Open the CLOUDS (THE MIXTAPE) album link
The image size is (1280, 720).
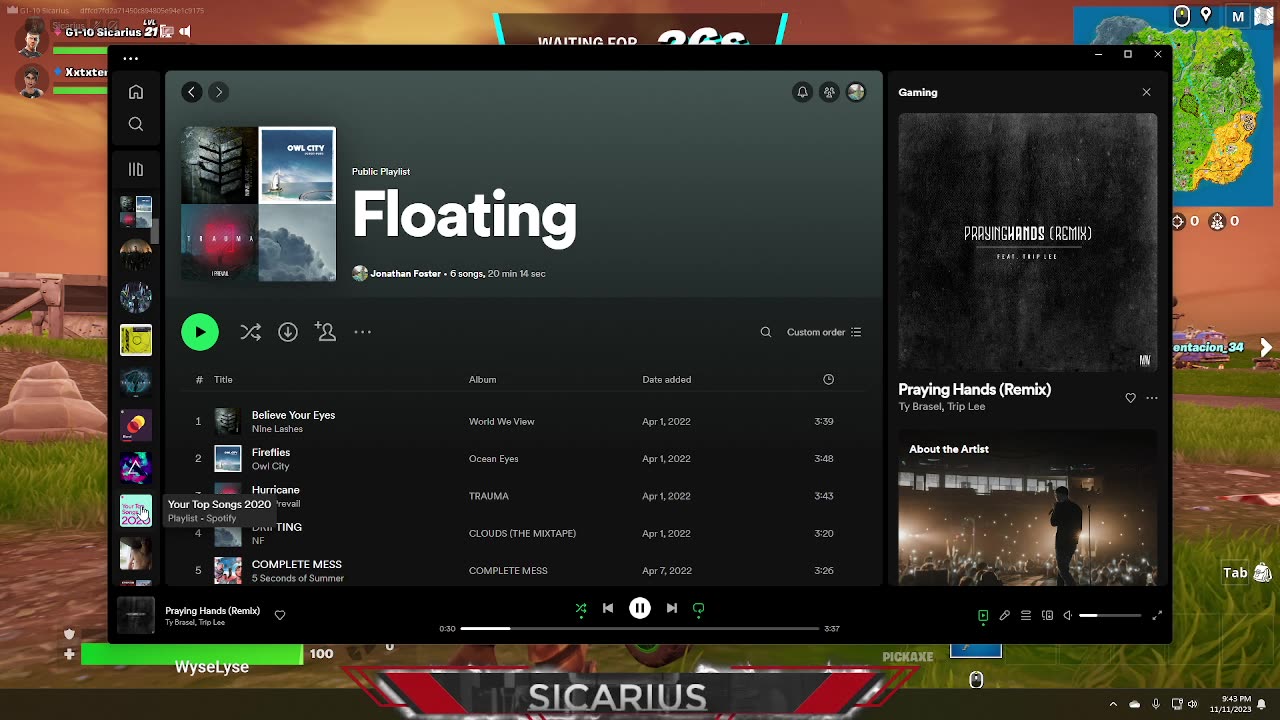[x=522, y=534]
